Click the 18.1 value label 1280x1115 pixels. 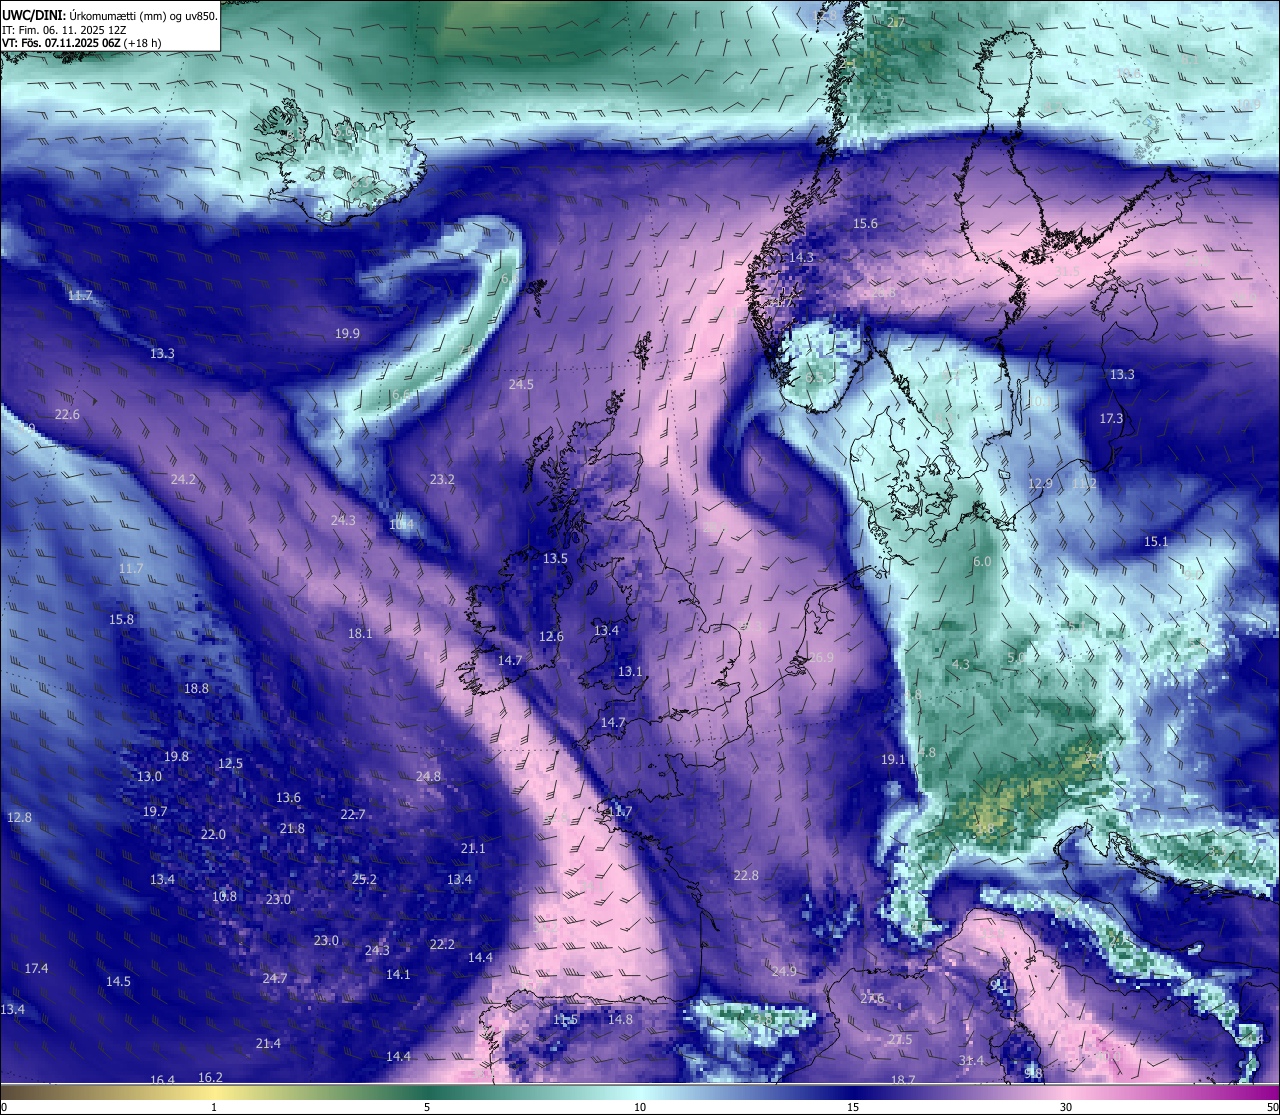point(360,634)
